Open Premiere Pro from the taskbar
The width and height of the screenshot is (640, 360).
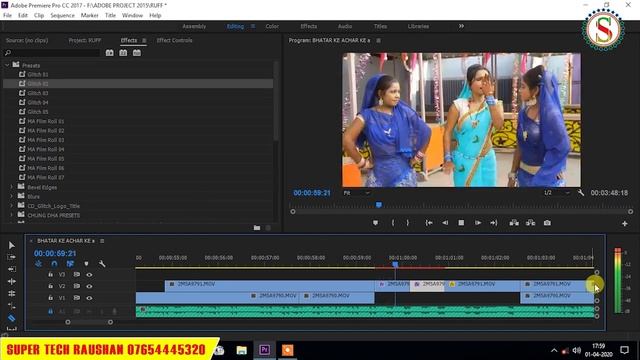coord(264,350)
